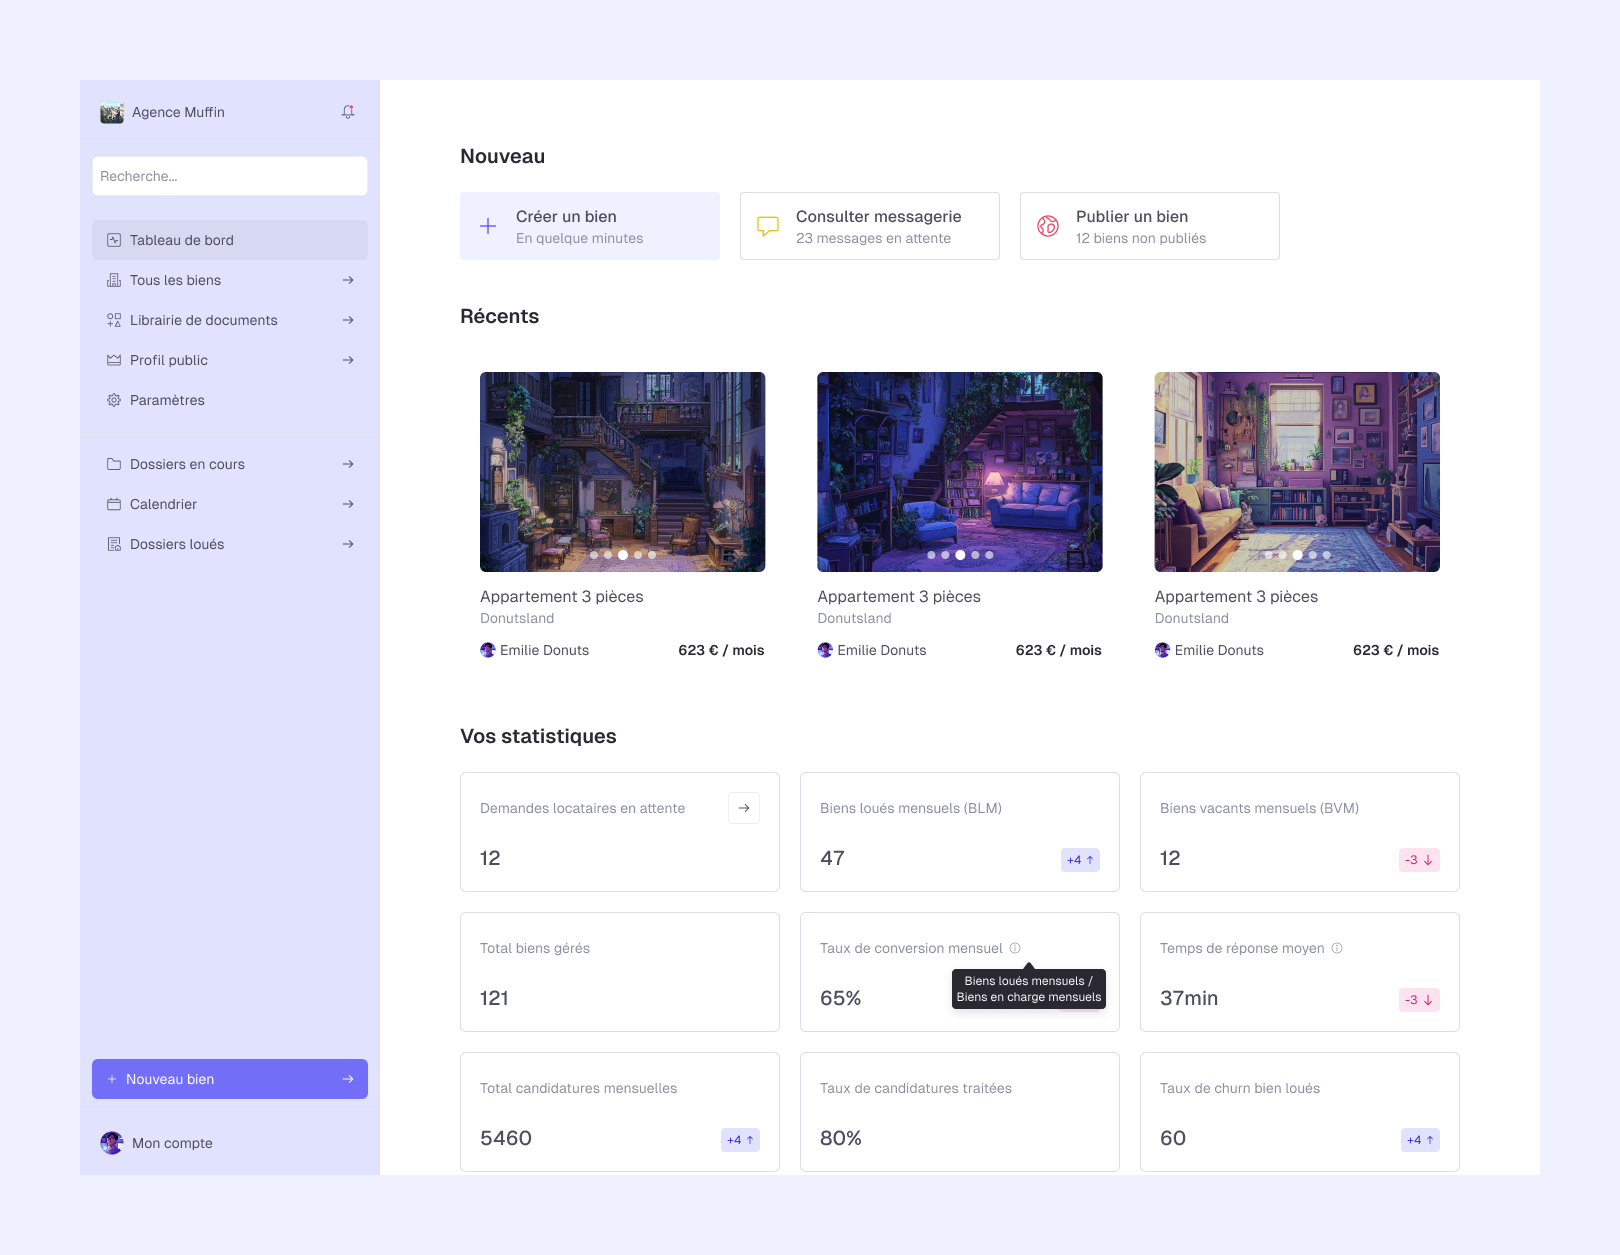Click the info icon beside Taux de conversion mensuel
Image resolution: width=1620 pixels, height=1255 pixels.
pos(1017,948)
